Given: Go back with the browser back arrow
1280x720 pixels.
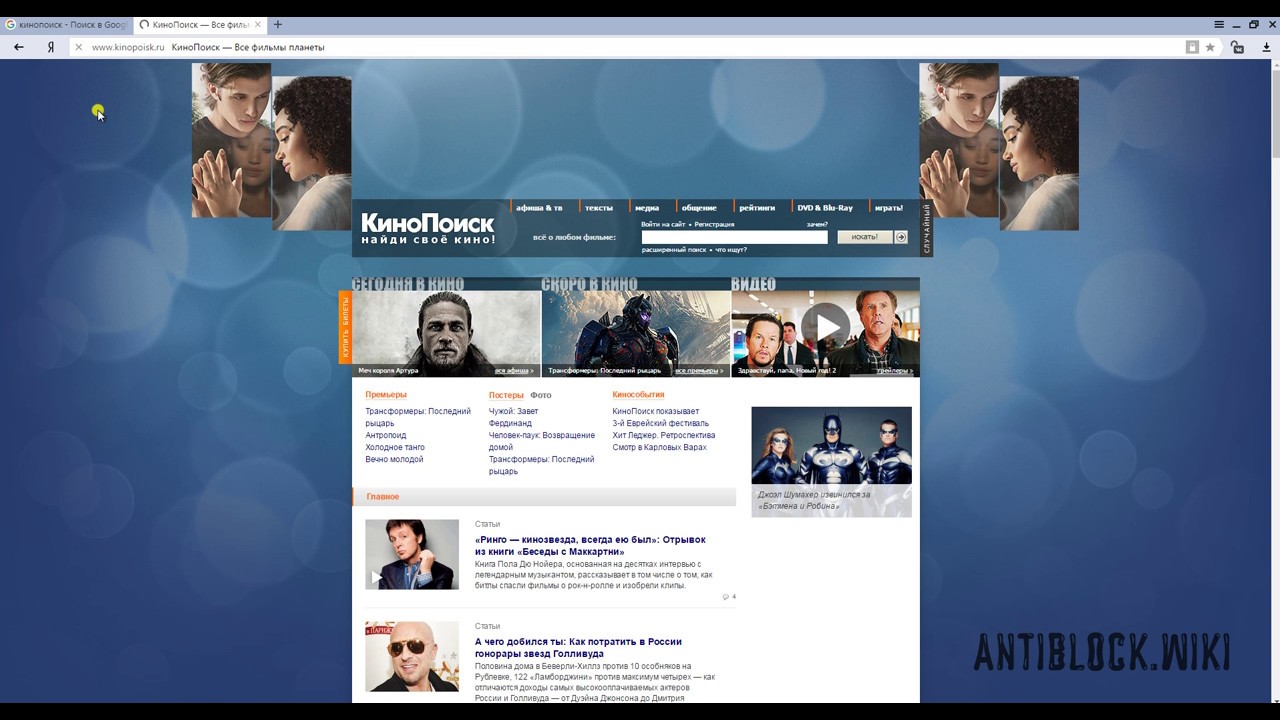Looking at the screenshot, I should click(19, 47).
